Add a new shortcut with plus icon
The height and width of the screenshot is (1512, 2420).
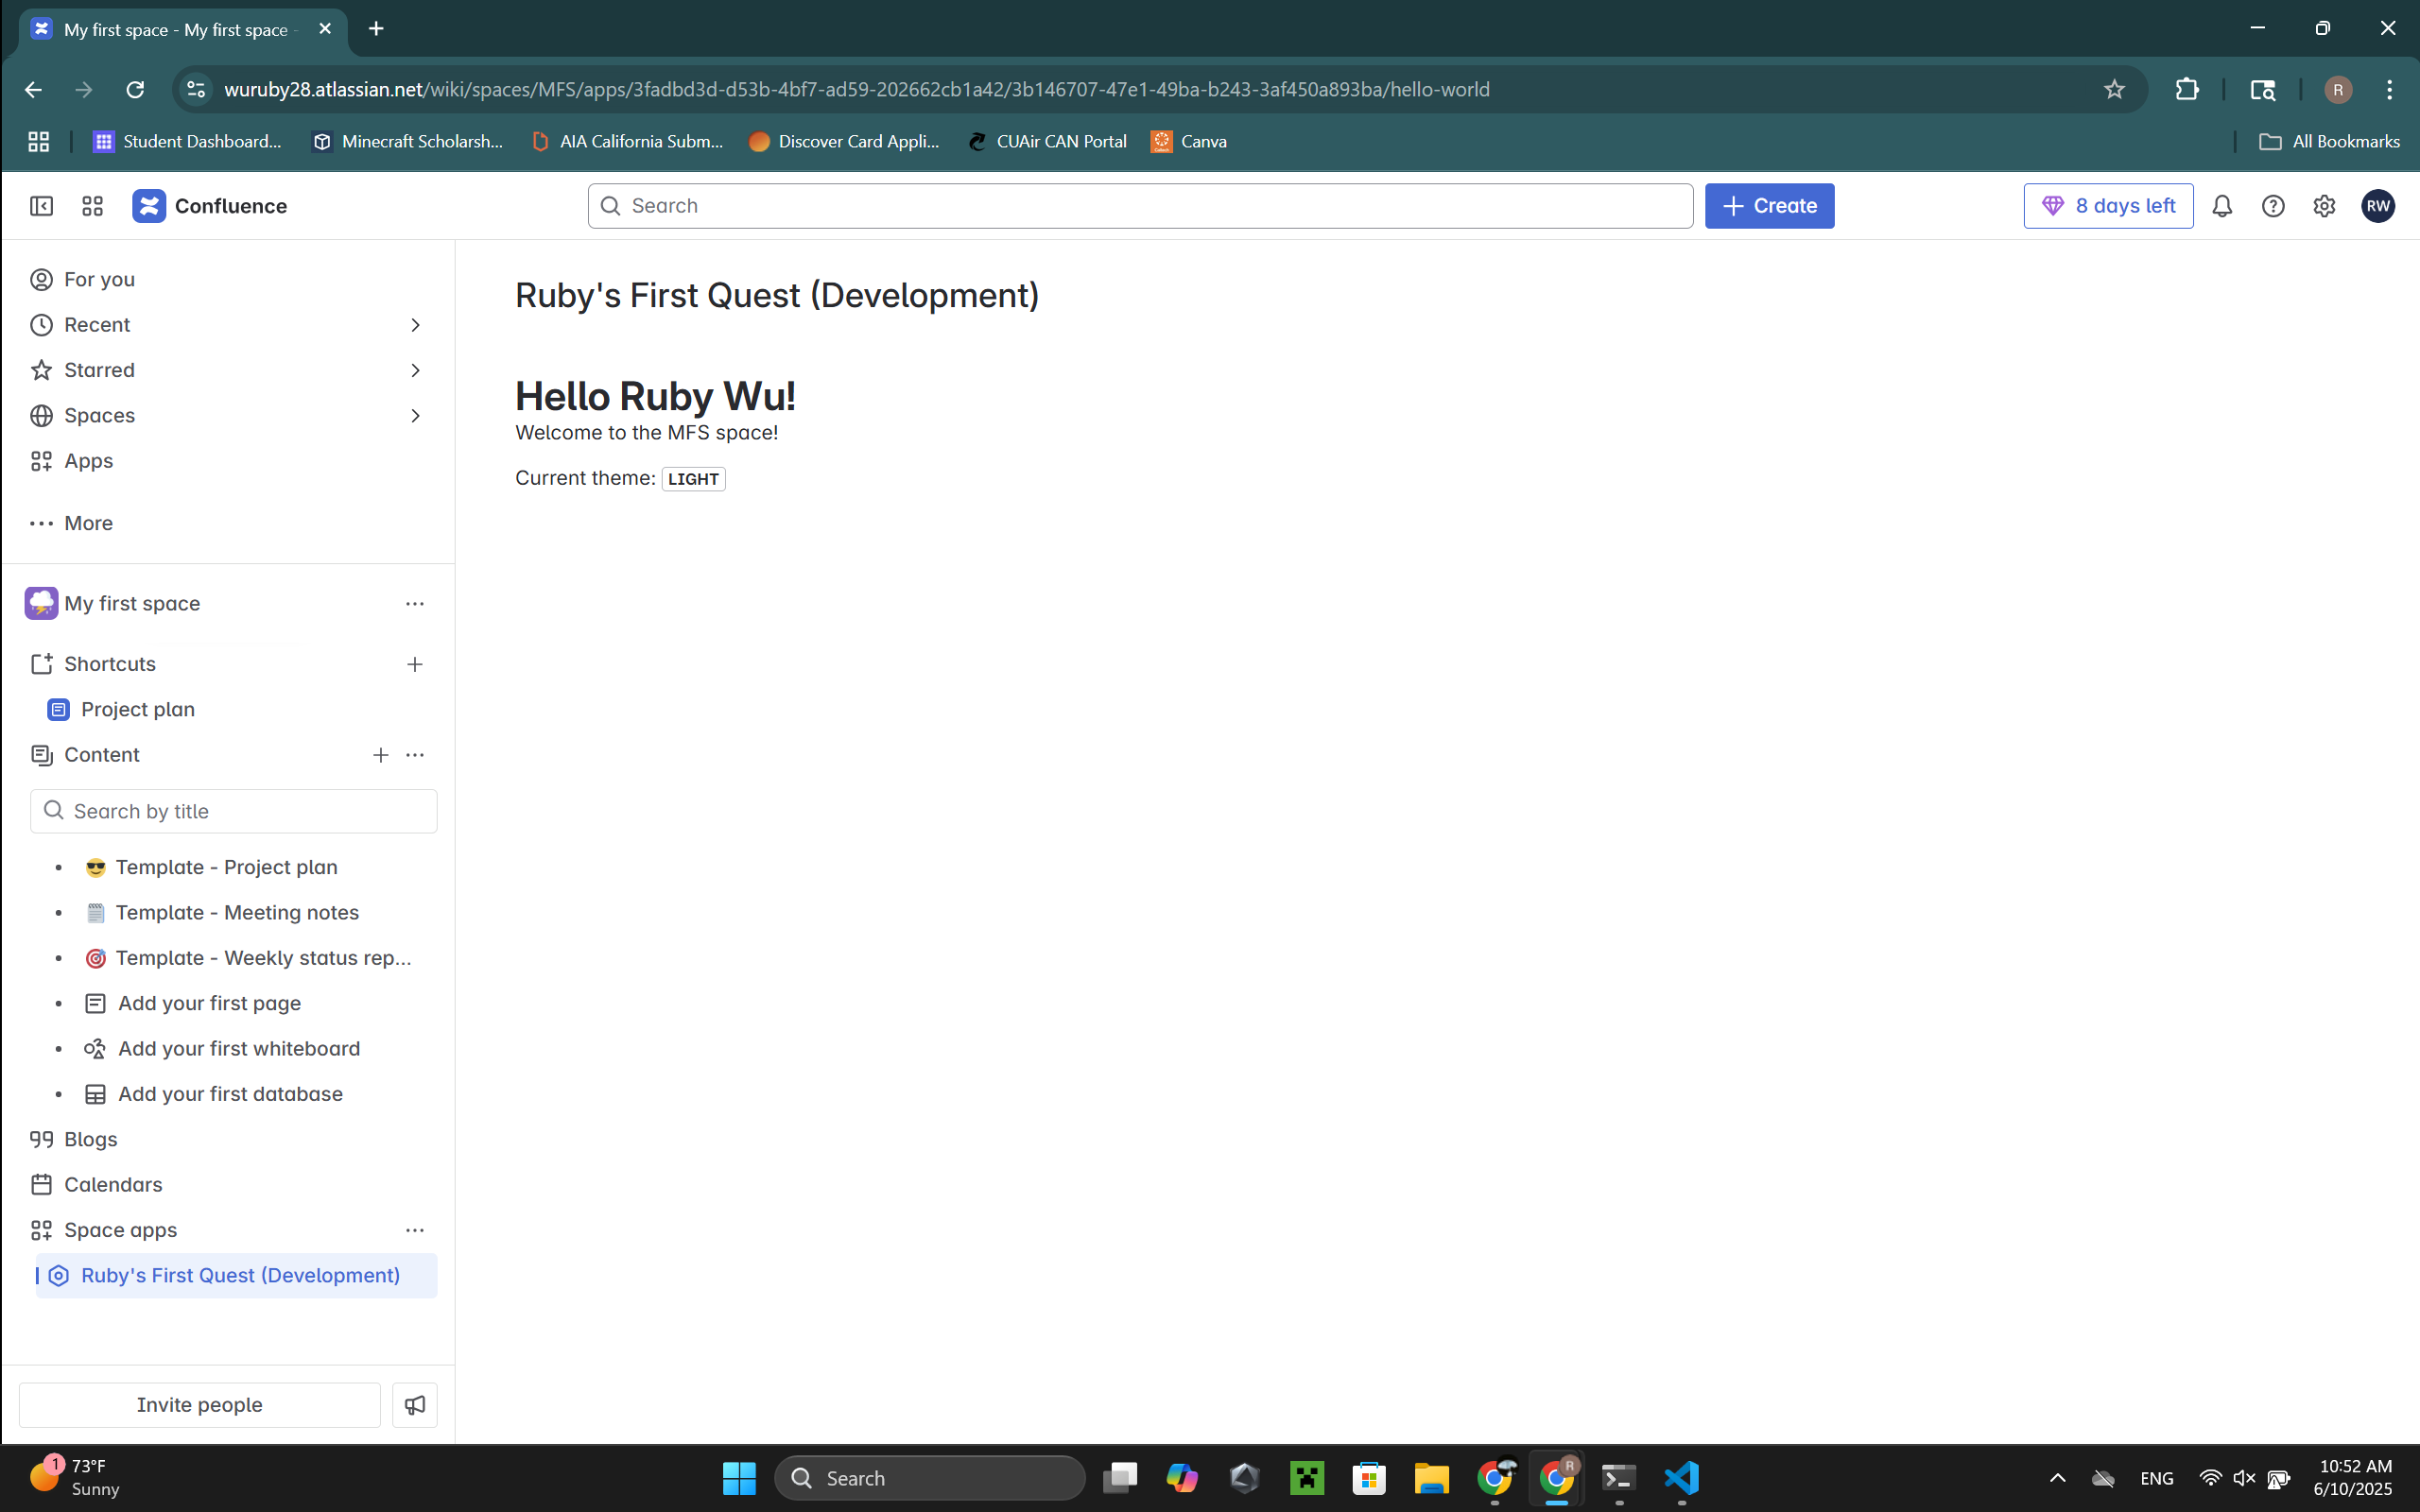tap(415, 664)
